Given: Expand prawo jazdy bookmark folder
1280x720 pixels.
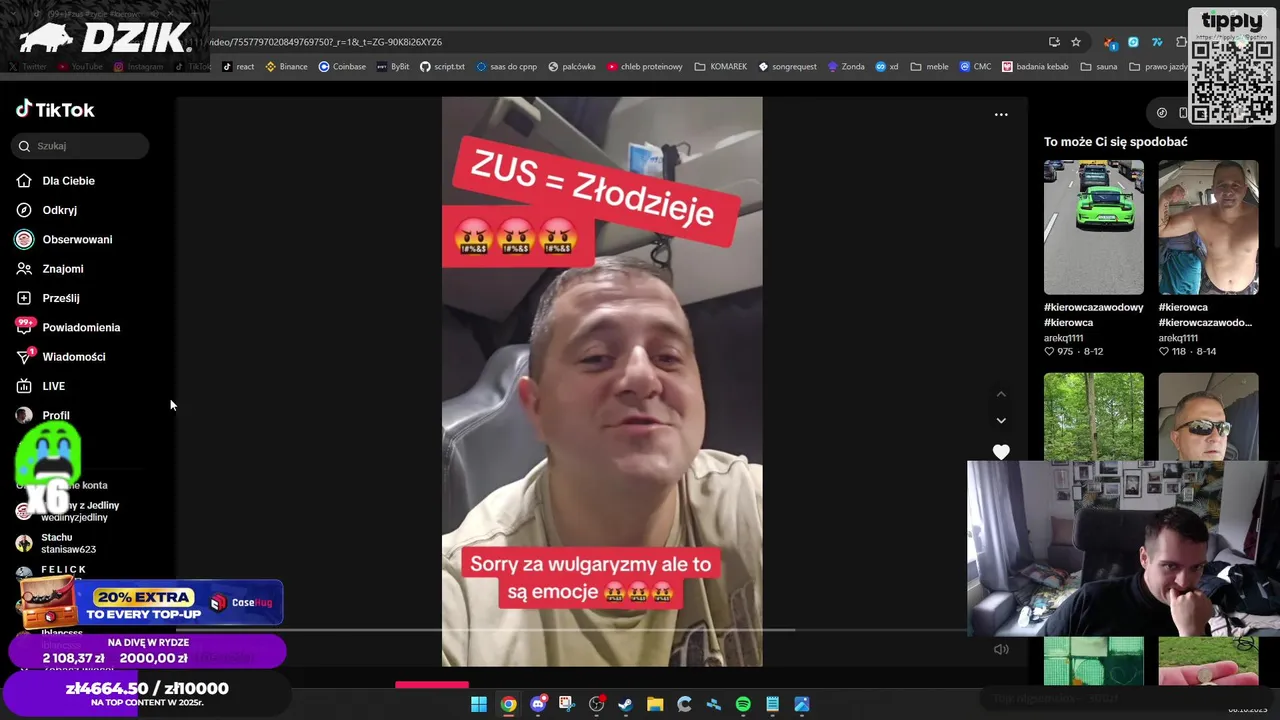Looking at the screenshot, I should pyautogui.click(x=1160, y=67).
